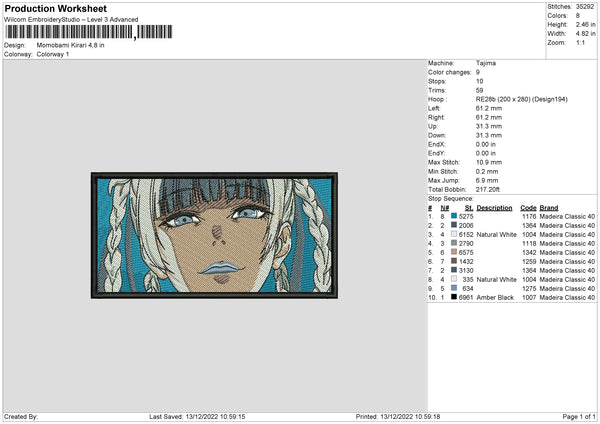
Task: Click 'Printed: 13/12/2022 10:59:18' footer
Action: point(398,416)
